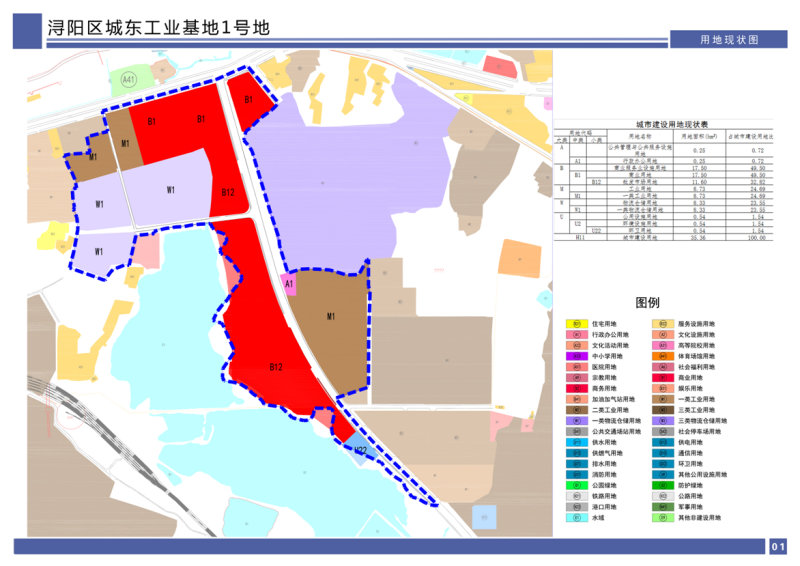Click the page number 01 box
The height and width of the screenshot is (566, 800).
779,546
